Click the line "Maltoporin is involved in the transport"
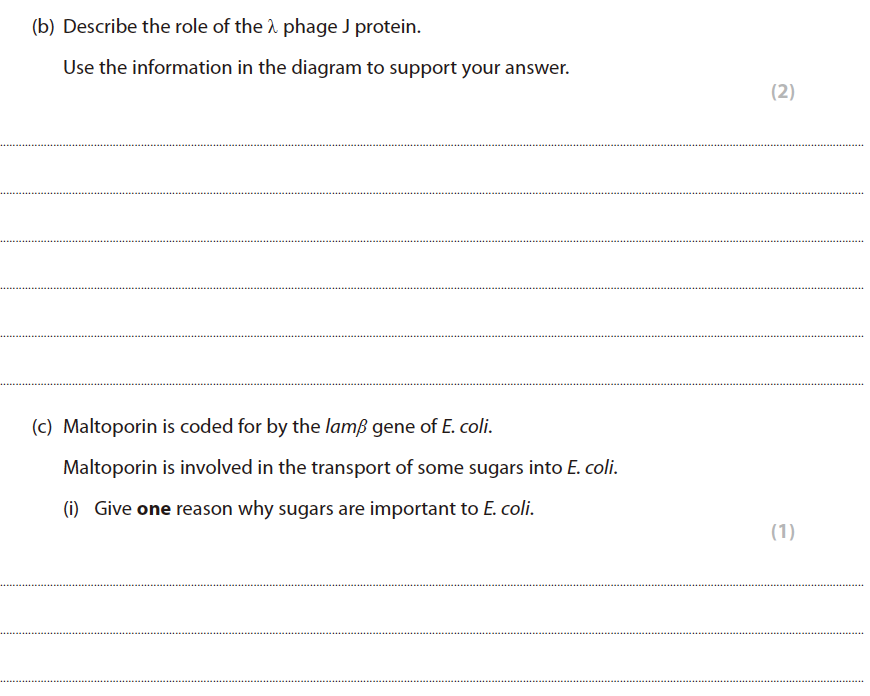The height and width of the screenshot is (696, 870). (x=340, y=468)
